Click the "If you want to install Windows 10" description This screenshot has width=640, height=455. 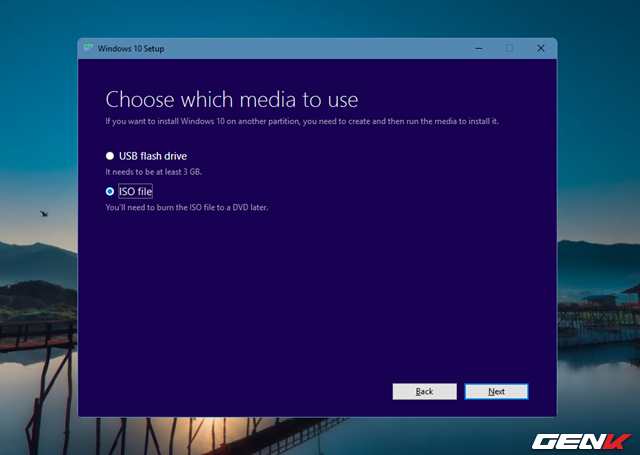click(x=302, y=121)
